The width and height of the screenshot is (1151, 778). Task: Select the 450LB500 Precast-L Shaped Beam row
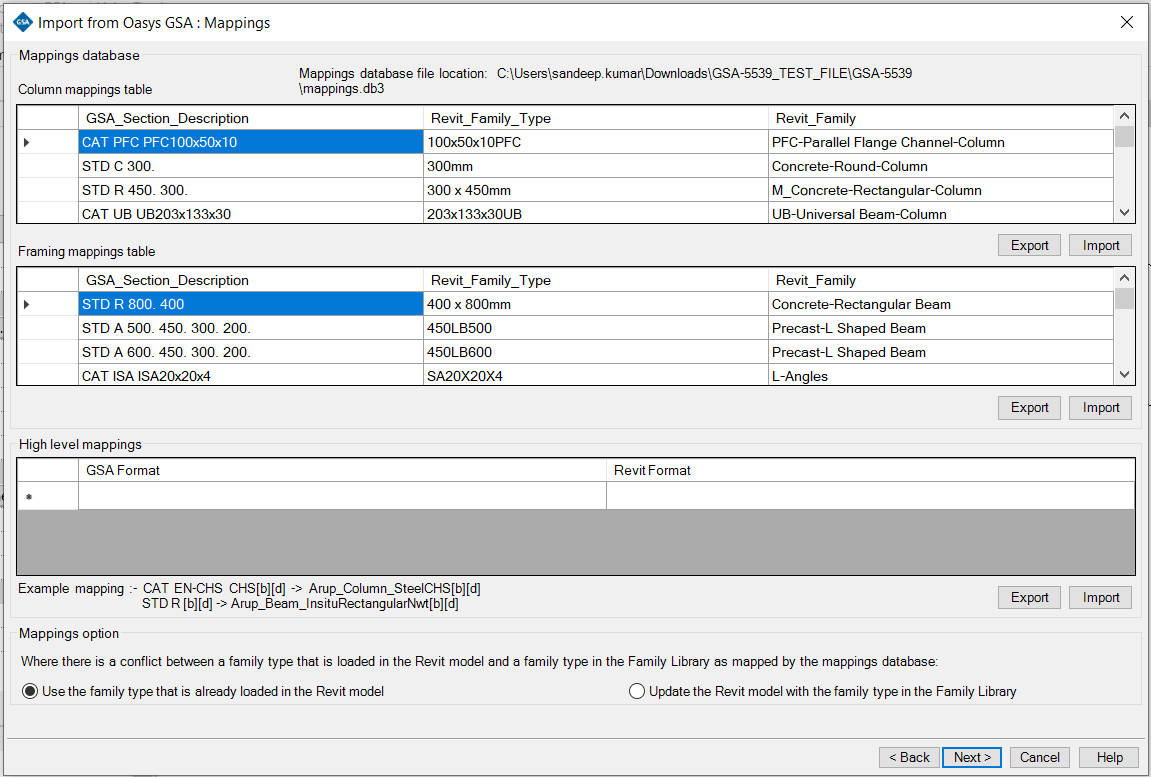[x=250, y=327]
